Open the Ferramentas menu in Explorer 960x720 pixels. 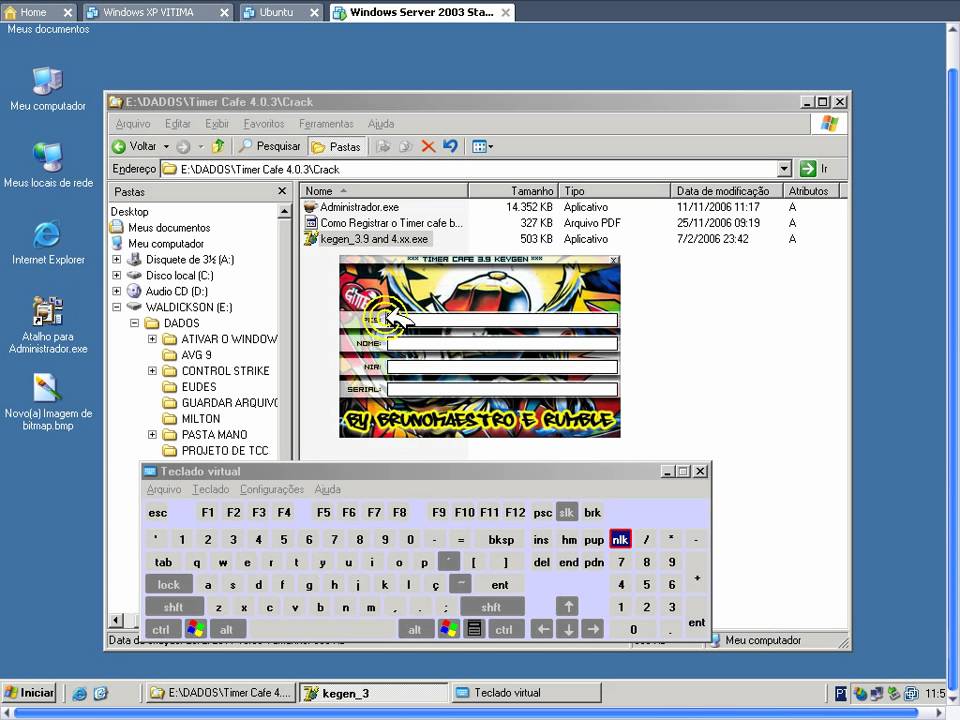point(326,124)
